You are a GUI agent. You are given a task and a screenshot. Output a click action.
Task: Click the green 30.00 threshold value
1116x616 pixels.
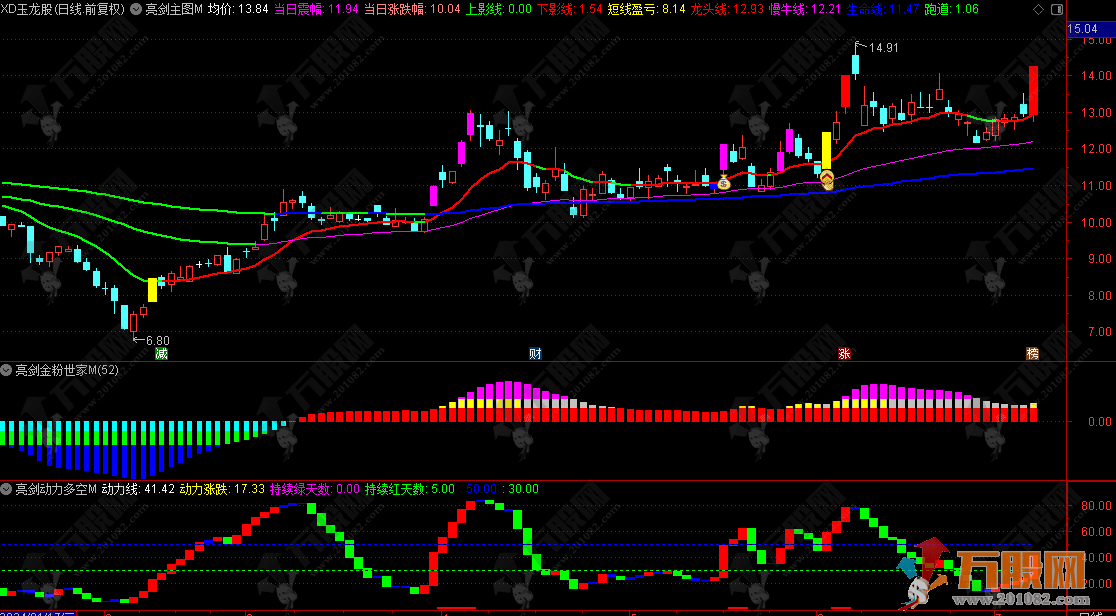click(x=524, y=489)
